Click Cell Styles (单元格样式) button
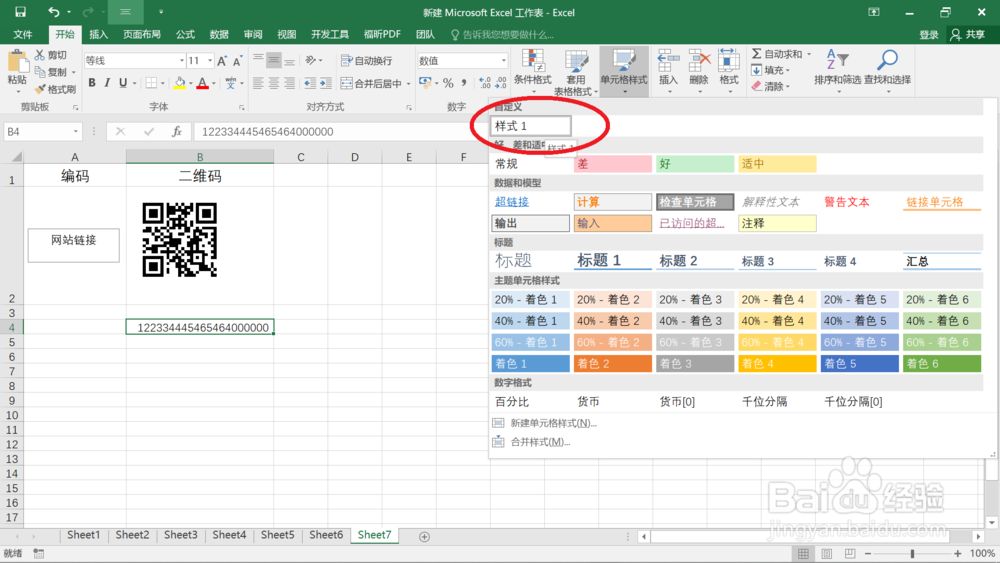This screenshot has width=1000, height=563. 624,71
